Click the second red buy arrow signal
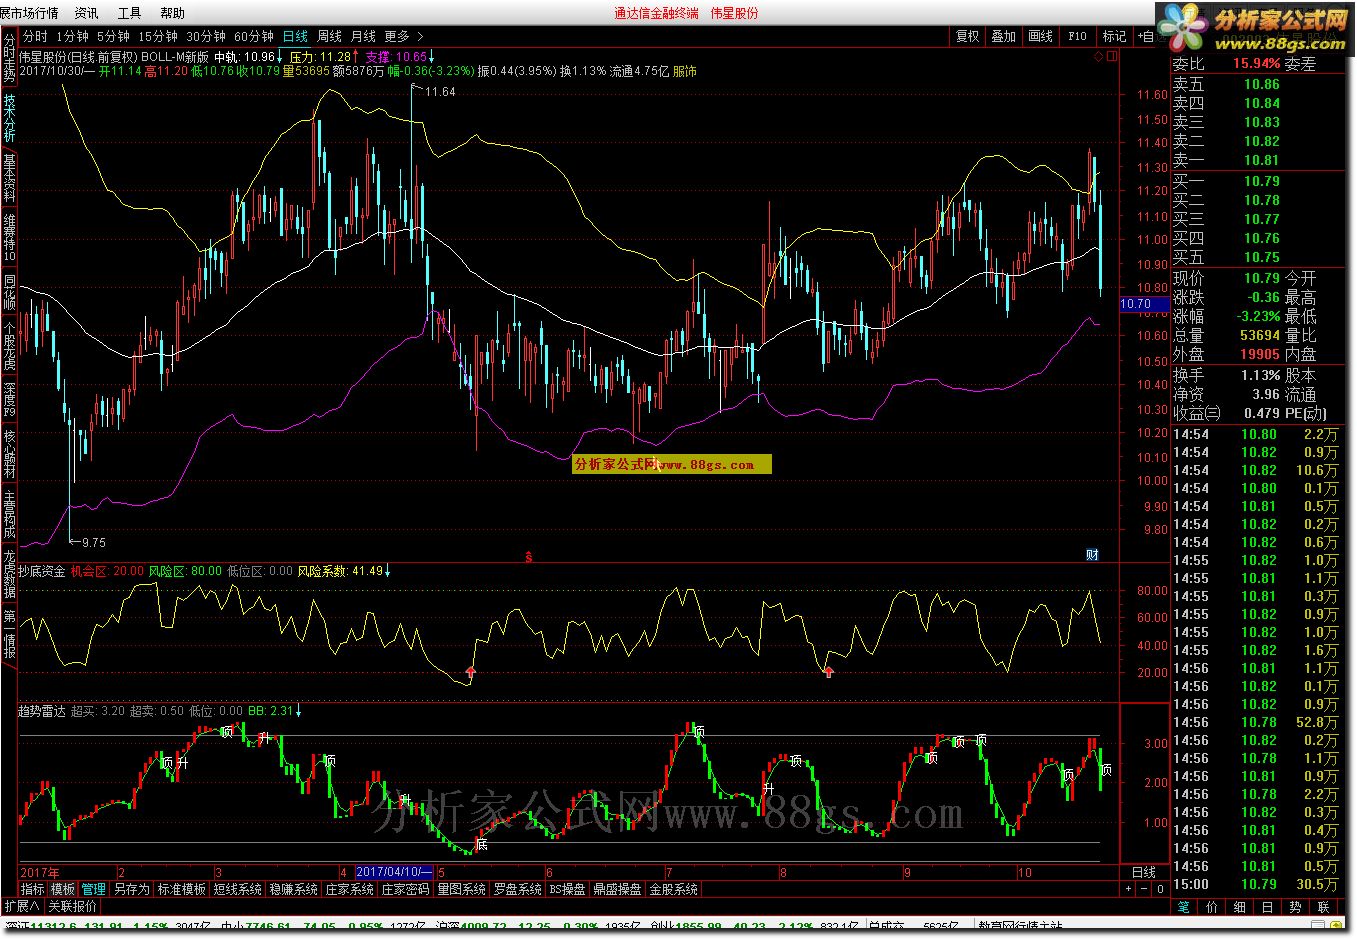1357x939 pixels. tap(828, 672)
